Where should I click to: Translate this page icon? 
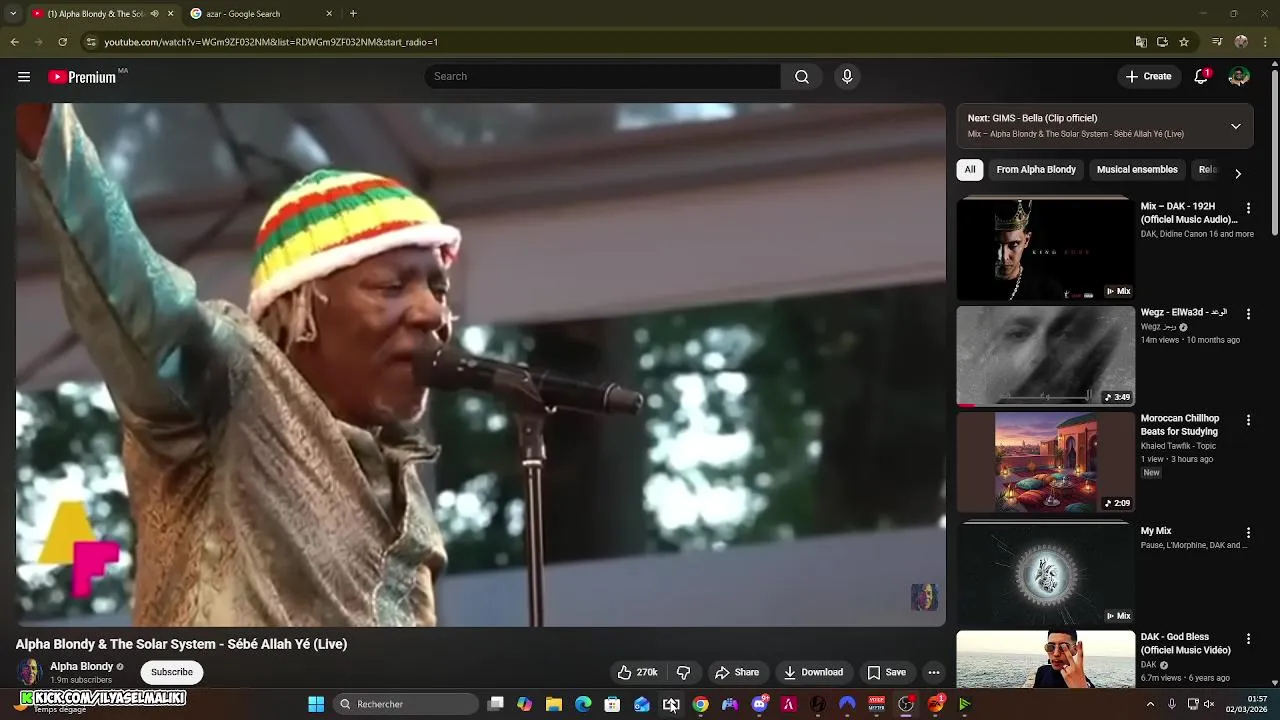pos(1141,42)
